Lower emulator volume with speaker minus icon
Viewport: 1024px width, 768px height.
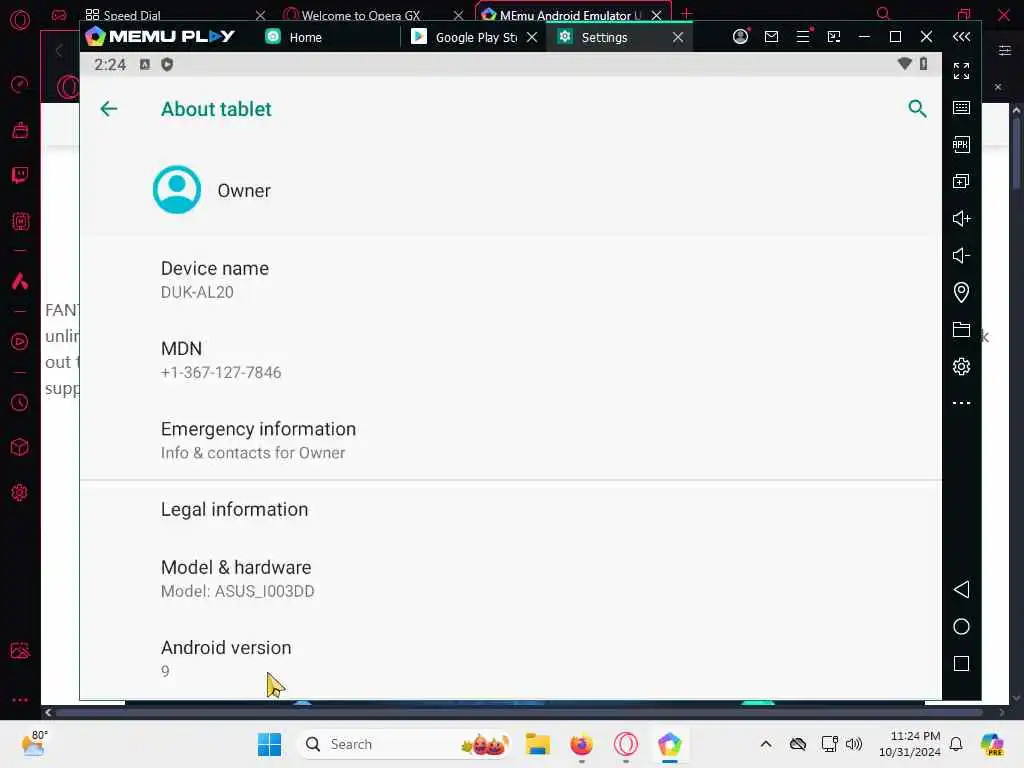961,255
